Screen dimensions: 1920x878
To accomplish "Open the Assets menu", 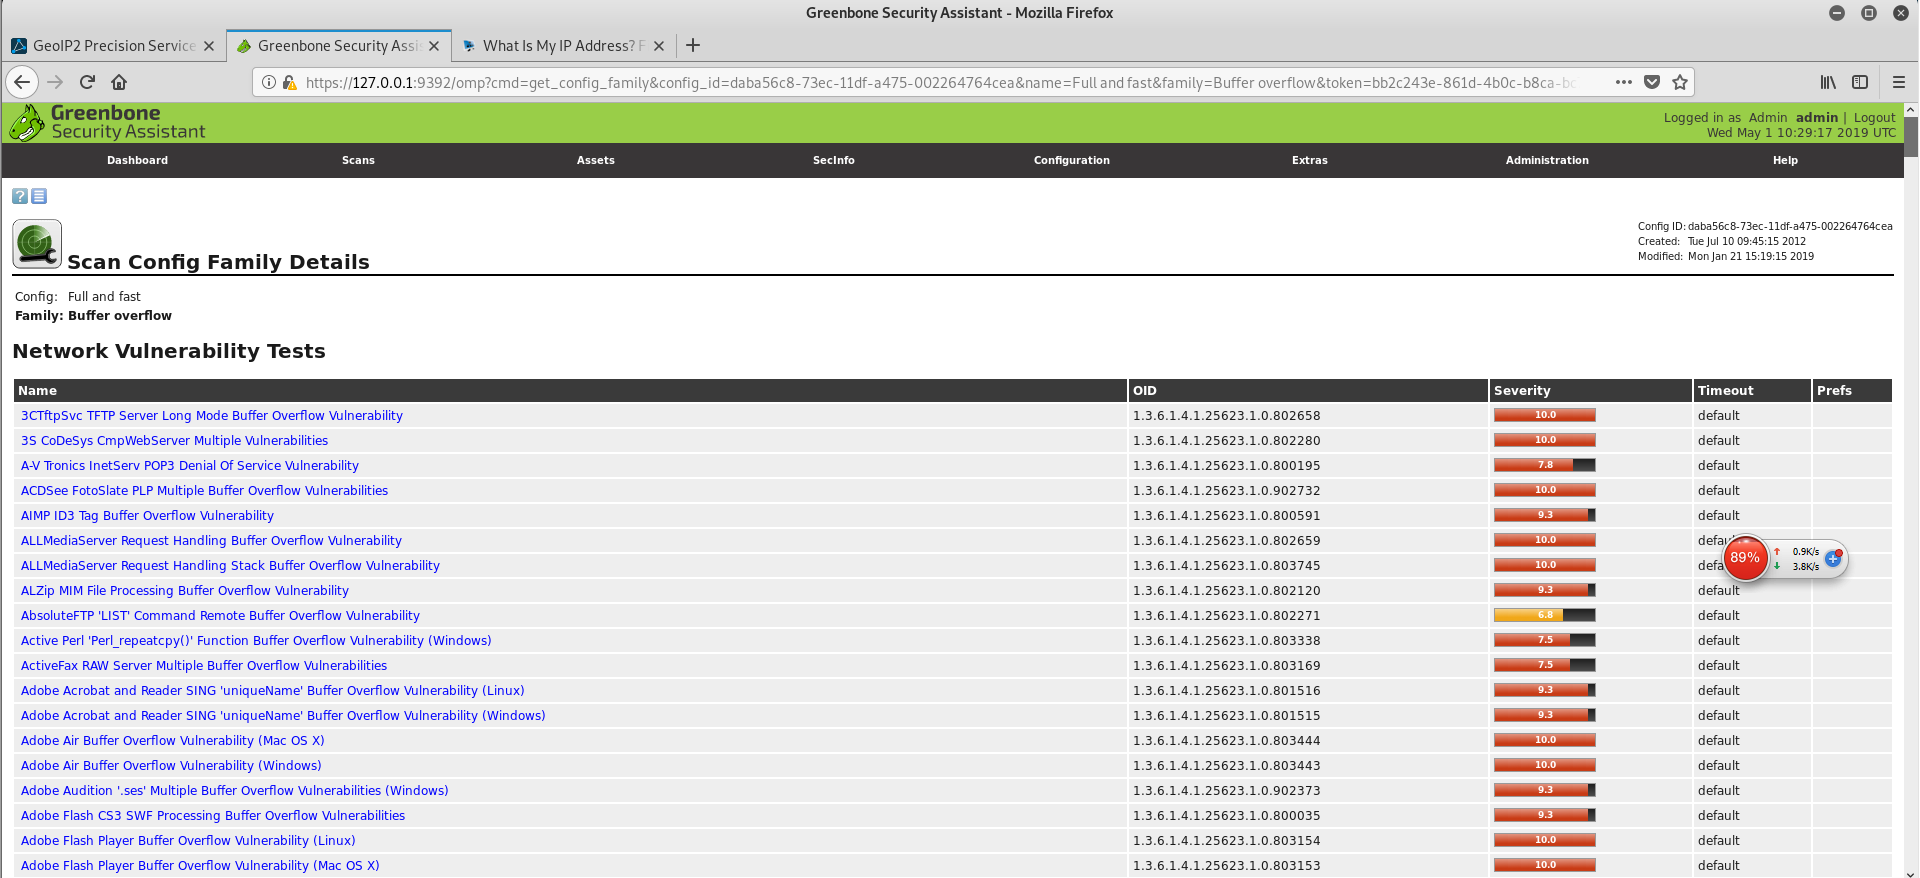I will pos(596,160).
